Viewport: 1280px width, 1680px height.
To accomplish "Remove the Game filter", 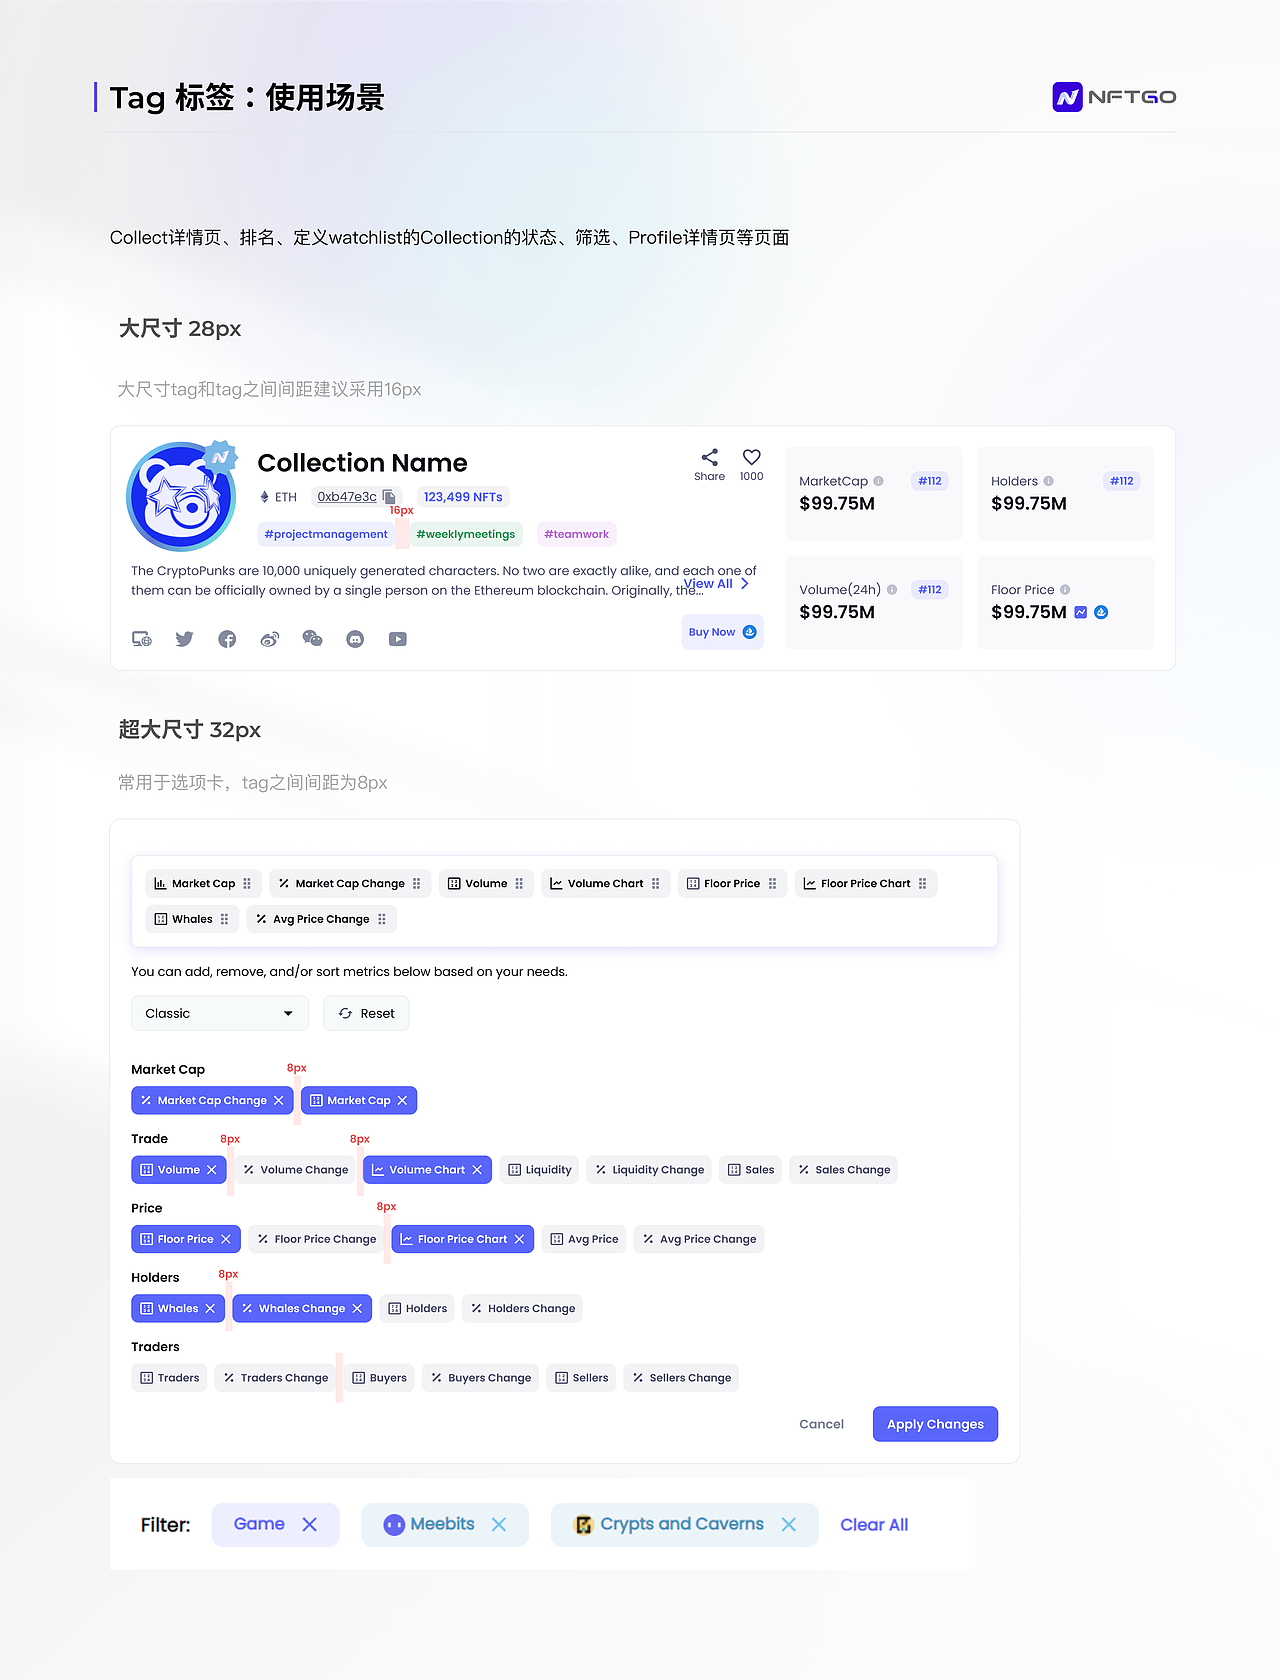I will coord(309,1524).
